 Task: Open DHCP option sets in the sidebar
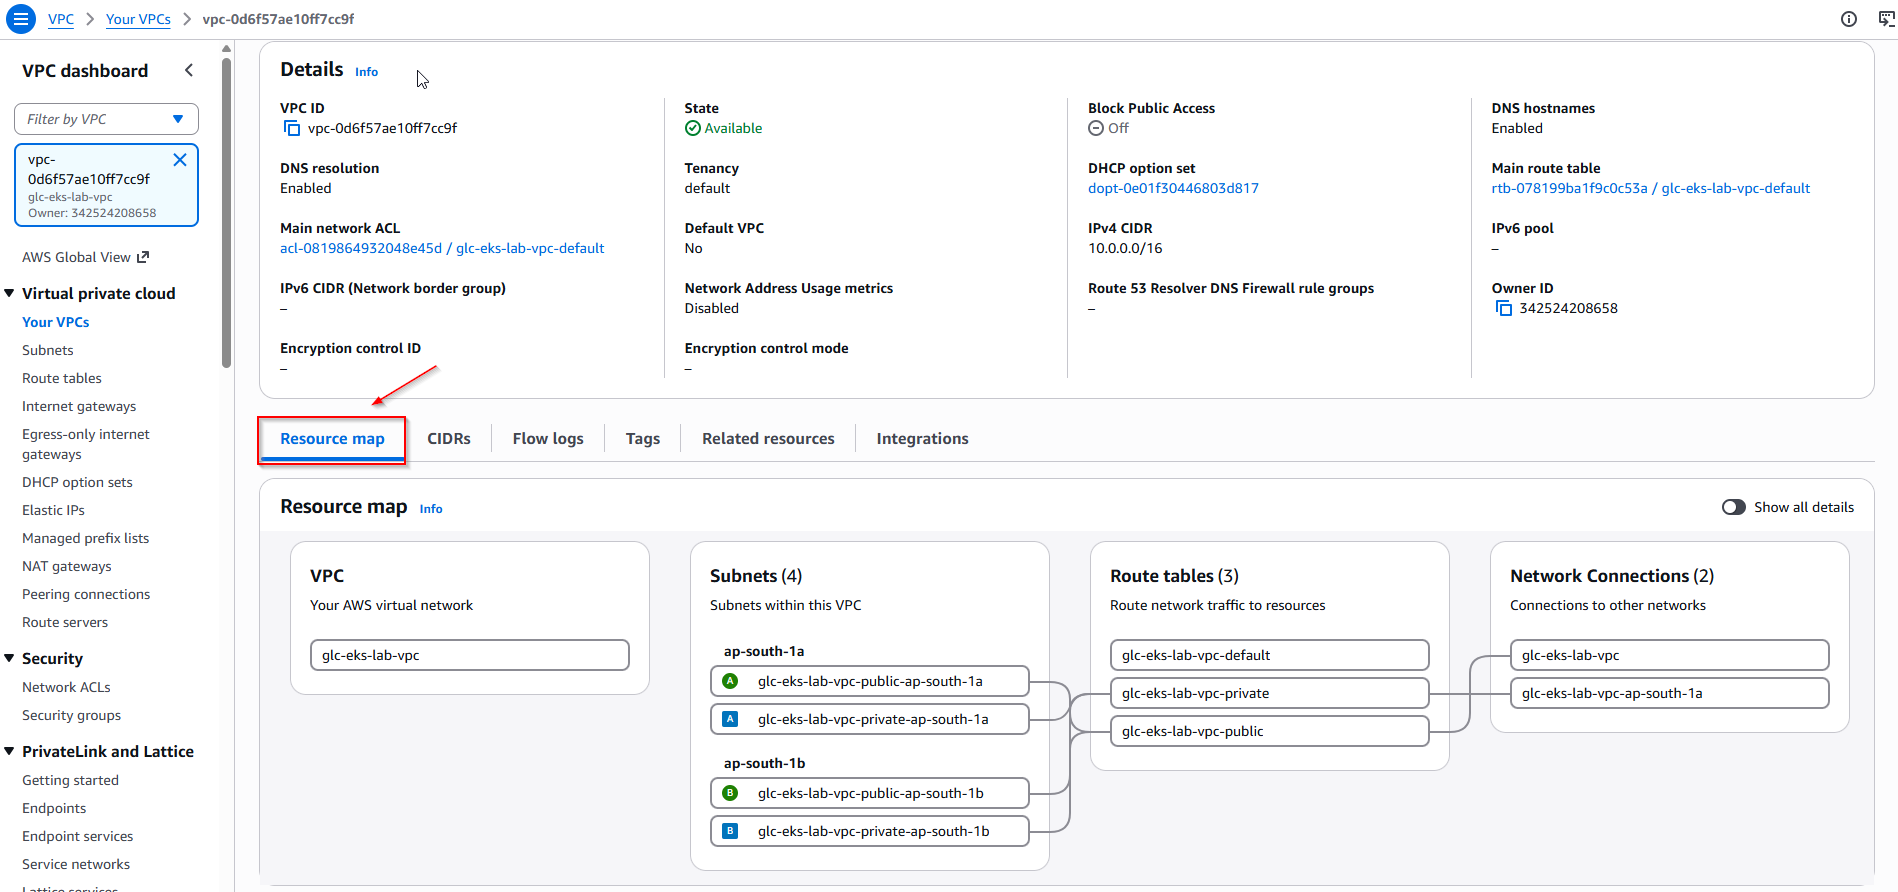tap(77, 482)
